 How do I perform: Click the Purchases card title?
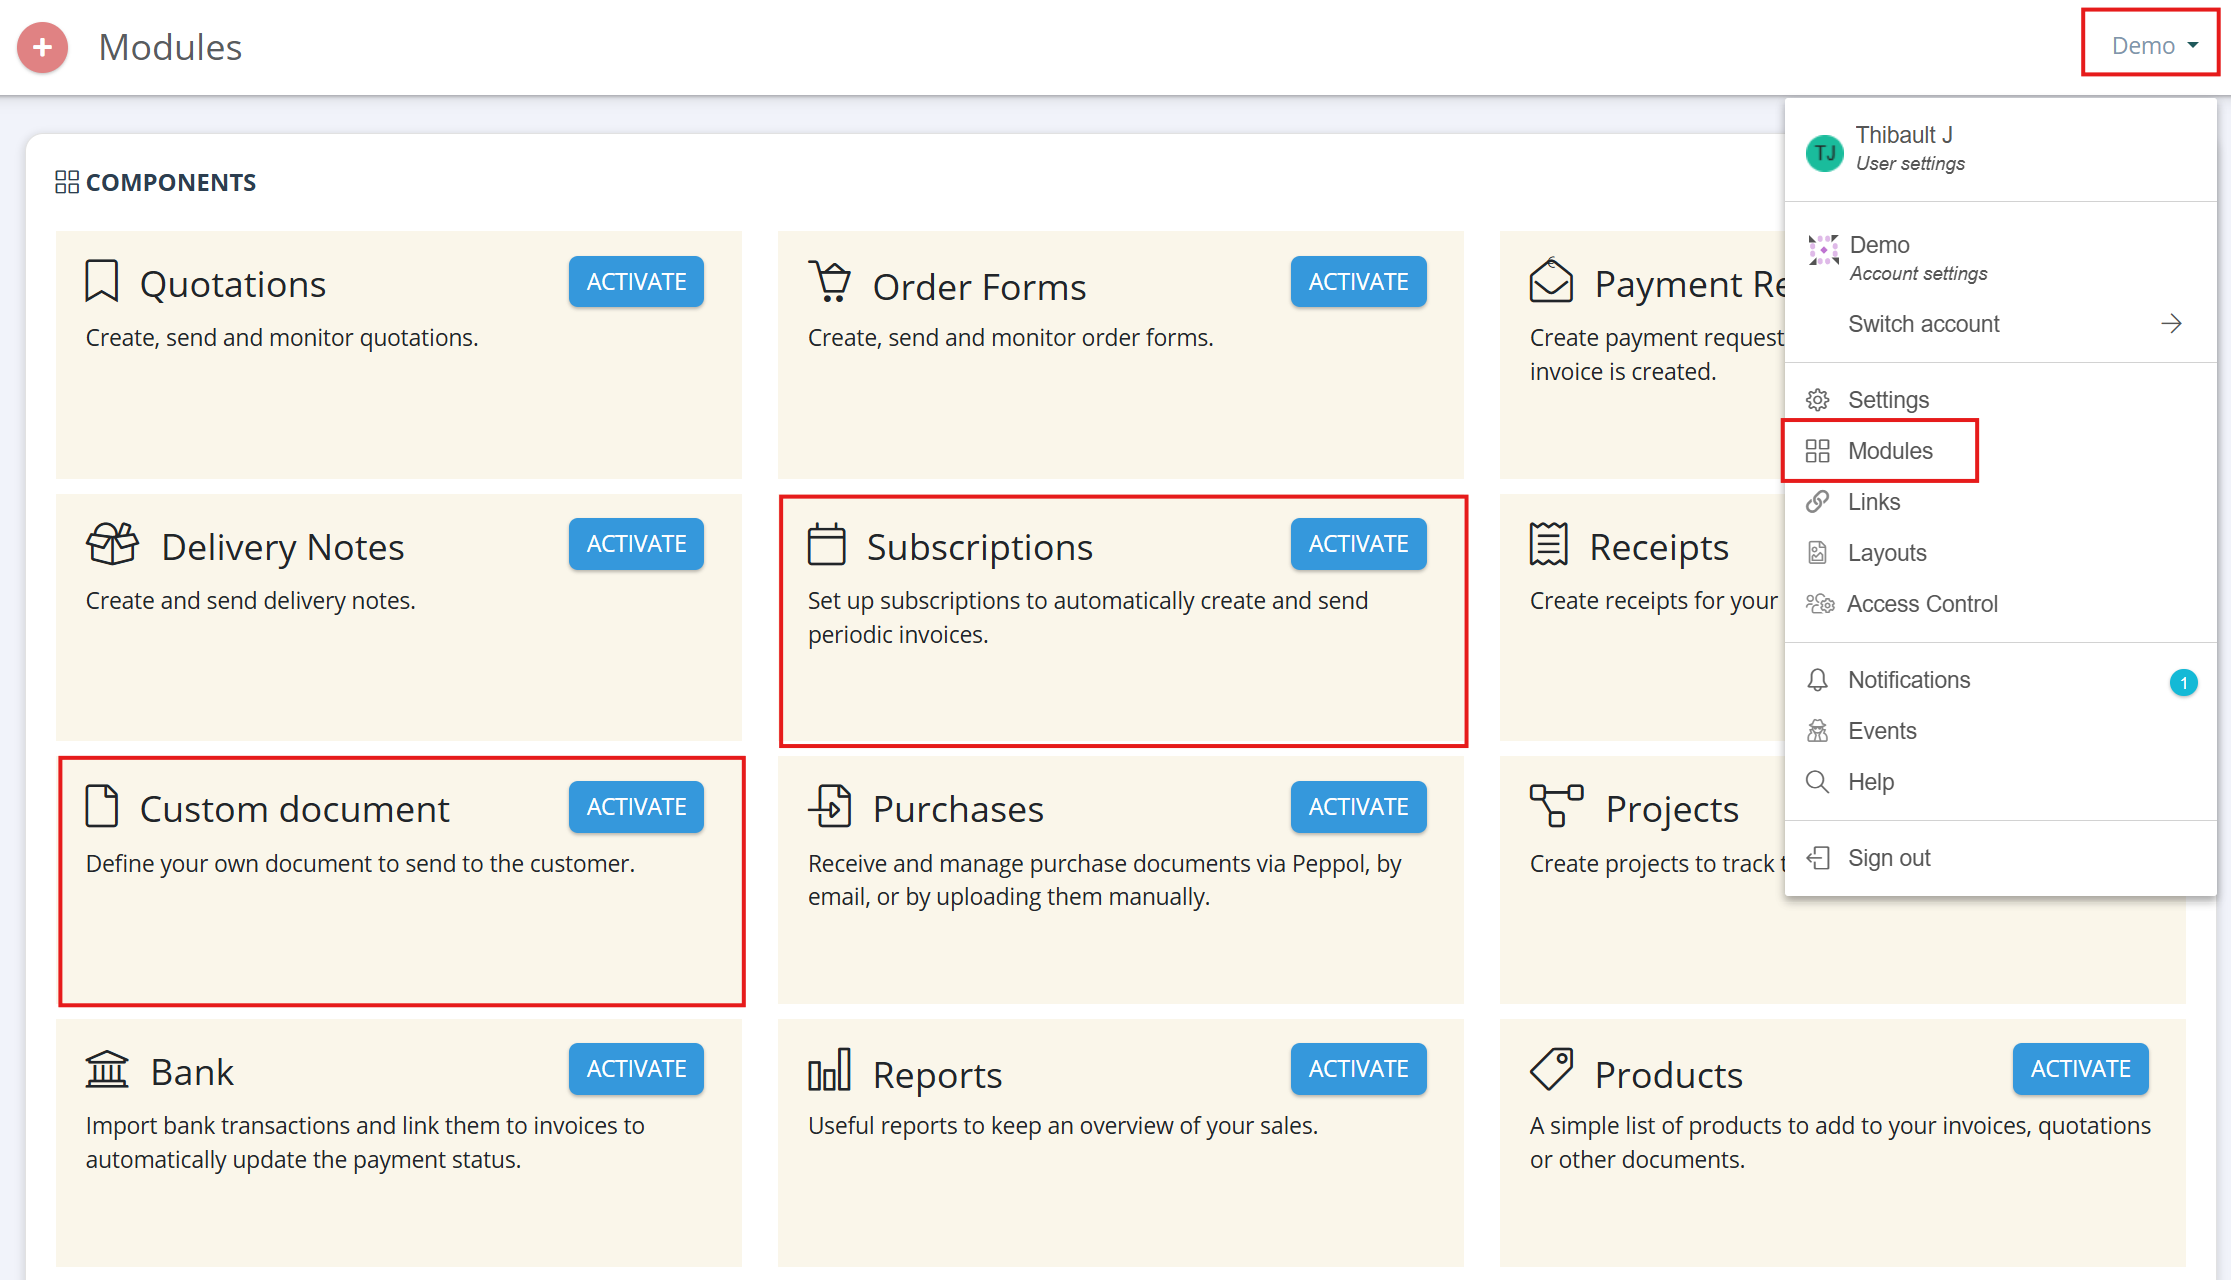pyautogui.click(x=958, y=809)
